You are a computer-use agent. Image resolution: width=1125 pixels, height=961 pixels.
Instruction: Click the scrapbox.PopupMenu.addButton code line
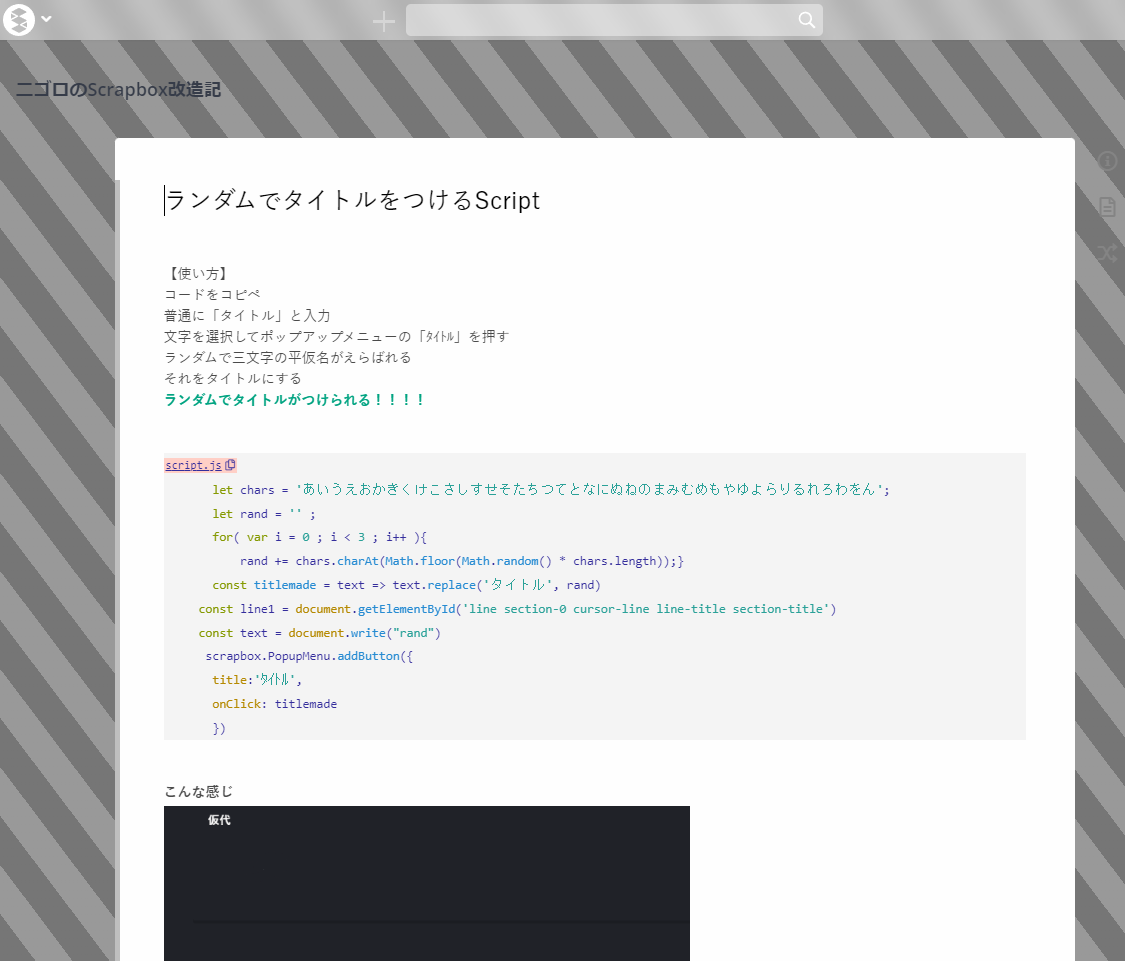309,656
